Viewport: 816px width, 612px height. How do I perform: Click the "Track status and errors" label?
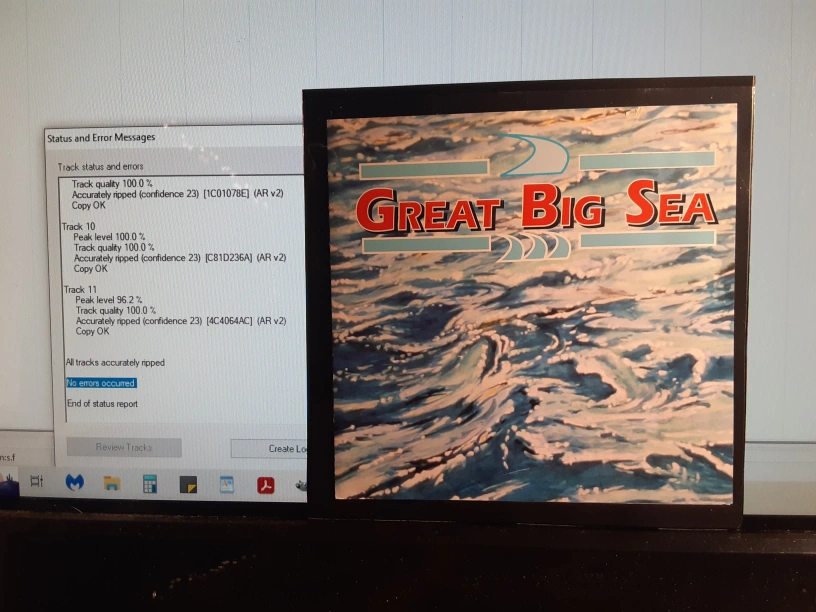click(x=100, y=167)
